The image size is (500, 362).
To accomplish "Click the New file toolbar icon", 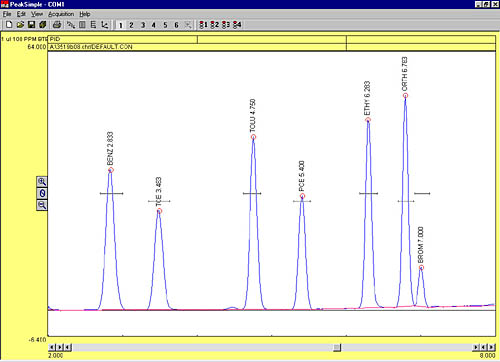I will pos(9,25).
